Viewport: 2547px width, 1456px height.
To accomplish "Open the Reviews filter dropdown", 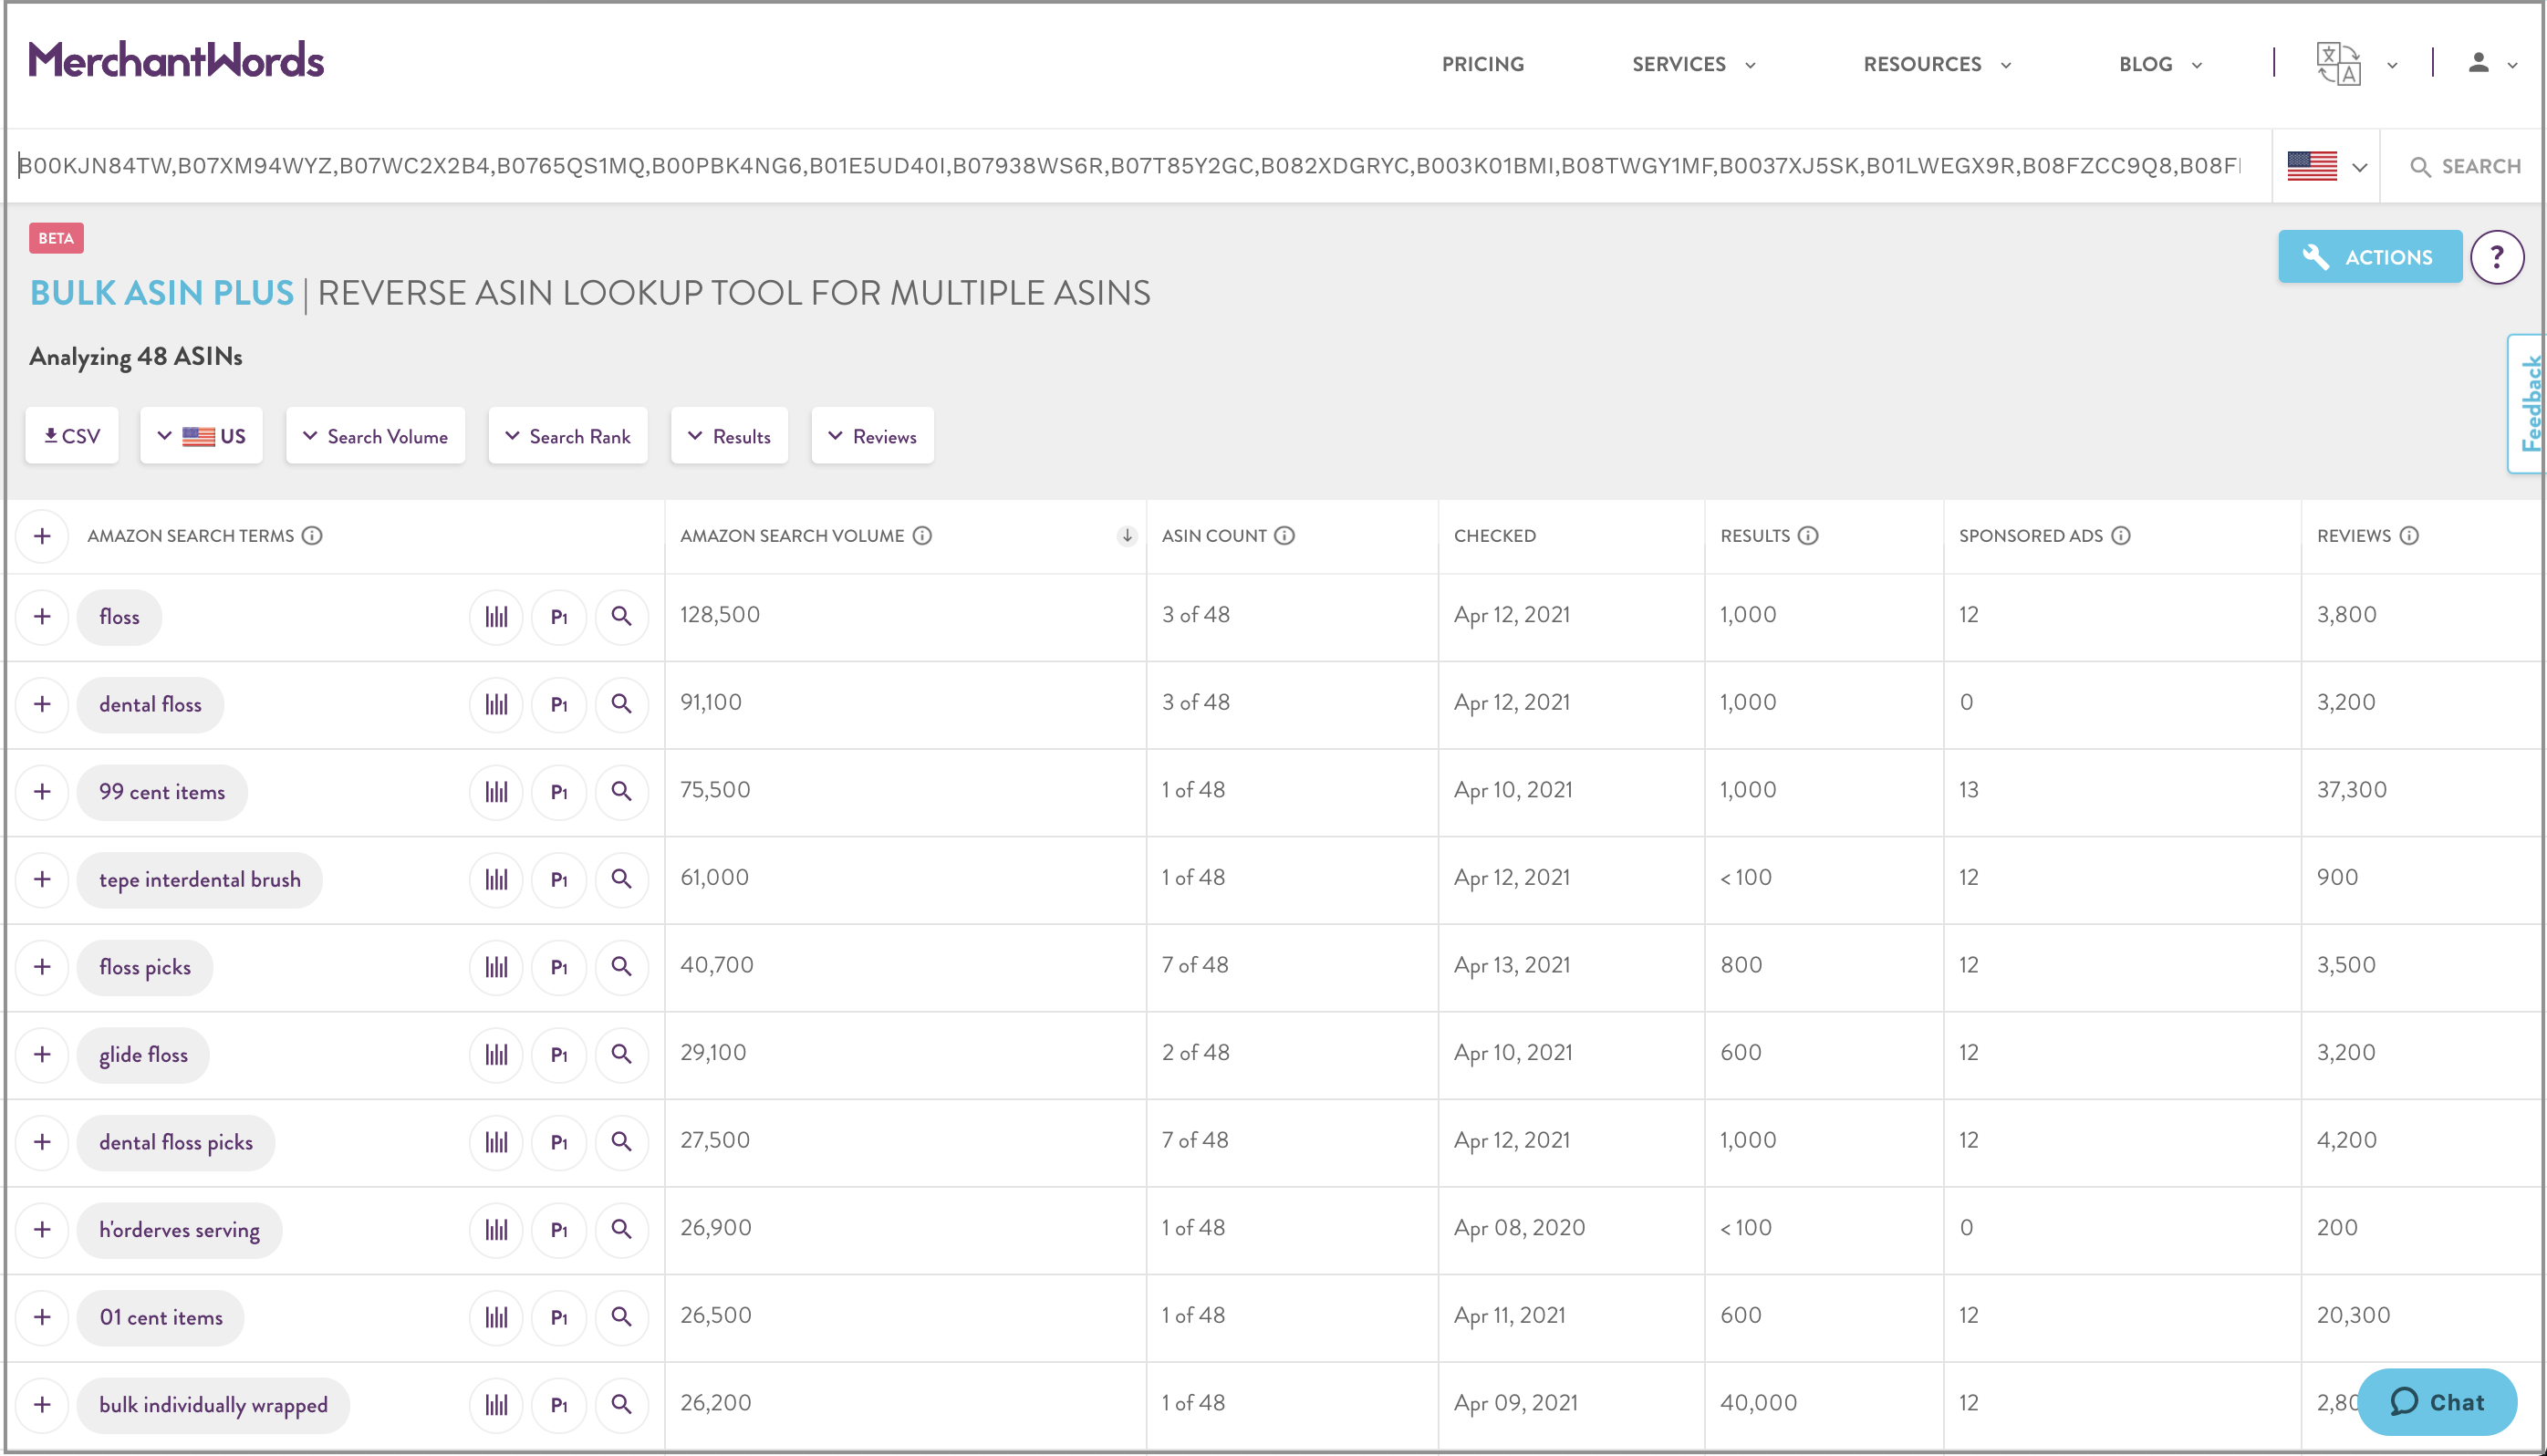I will click(872, 436).
